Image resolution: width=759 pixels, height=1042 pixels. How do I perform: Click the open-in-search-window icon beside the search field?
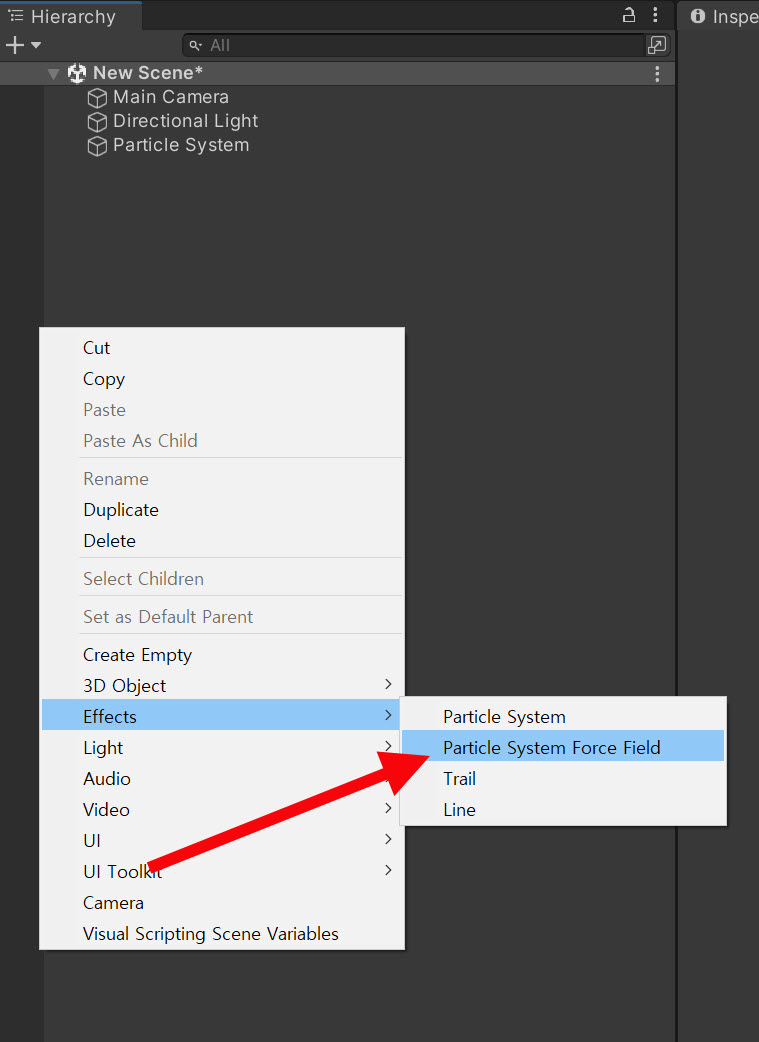click(x=657, y=45)
